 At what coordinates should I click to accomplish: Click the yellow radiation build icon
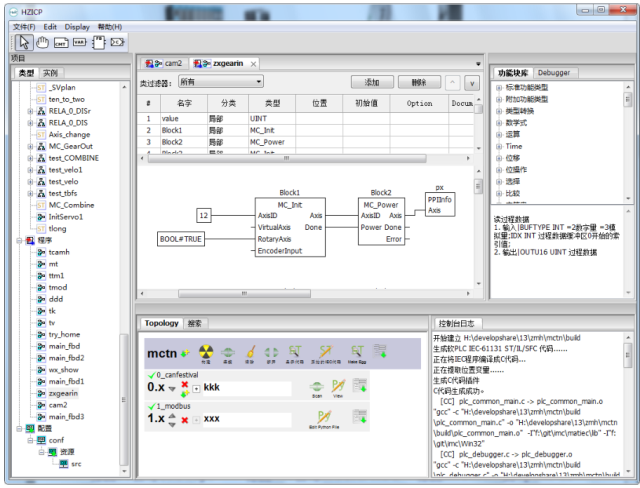(x=207, y=352)
